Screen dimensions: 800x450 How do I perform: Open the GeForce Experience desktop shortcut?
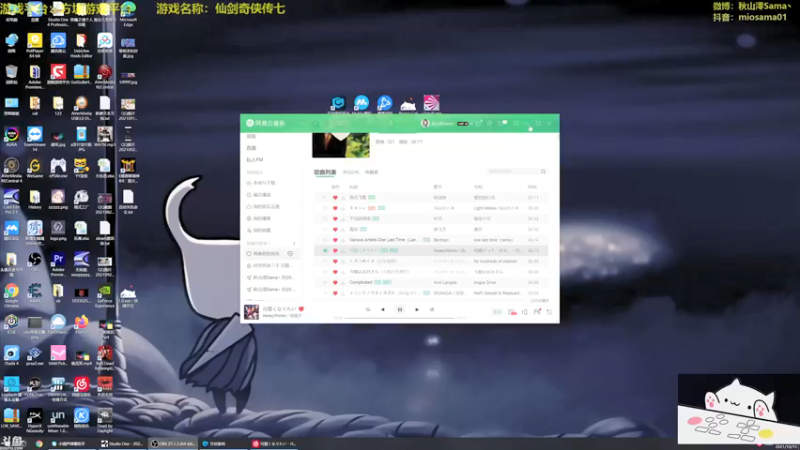pyautogui.click(x=105, y=295)
